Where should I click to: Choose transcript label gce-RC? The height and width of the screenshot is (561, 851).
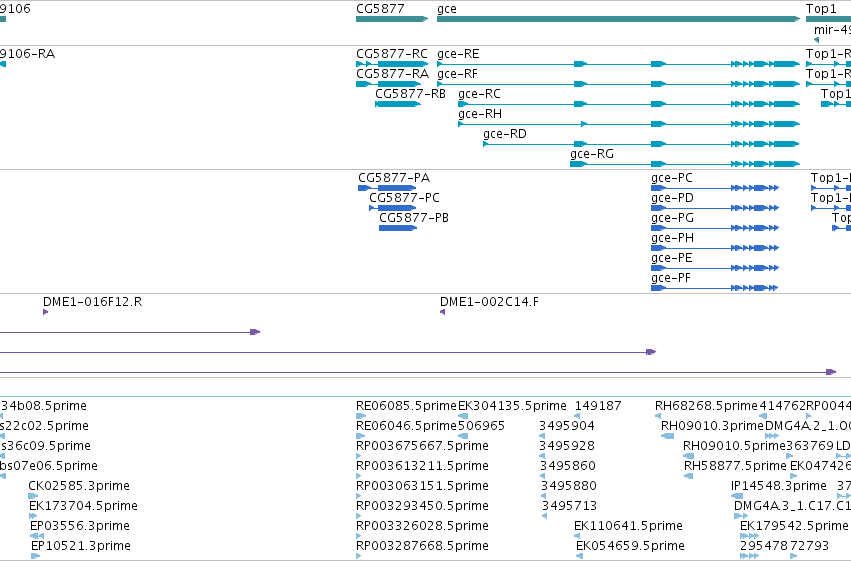point(479,94)
